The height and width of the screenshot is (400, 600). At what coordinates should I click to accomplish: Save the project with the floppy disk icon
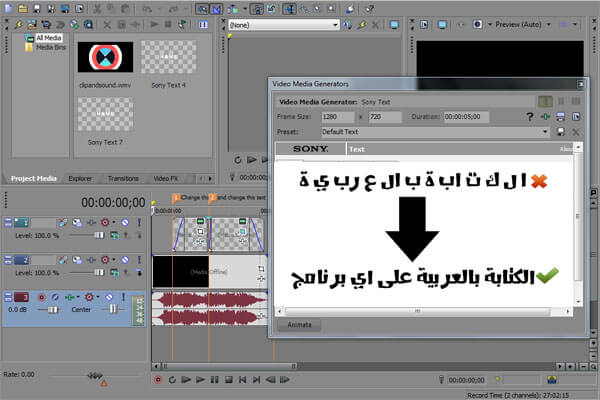pyautogui.click(x=37, y=8)
